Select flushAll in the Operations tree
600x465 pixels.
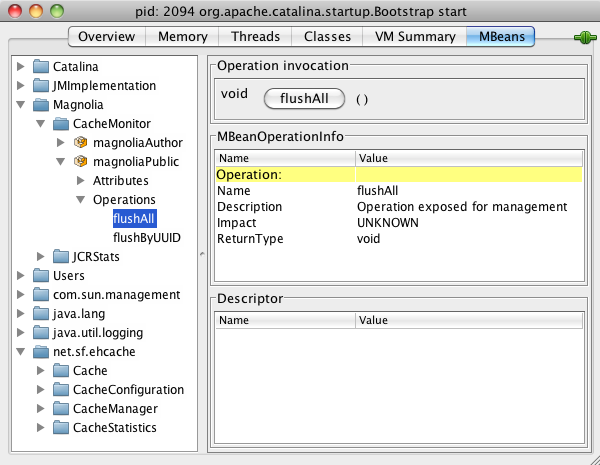click(x=134, y=219)
